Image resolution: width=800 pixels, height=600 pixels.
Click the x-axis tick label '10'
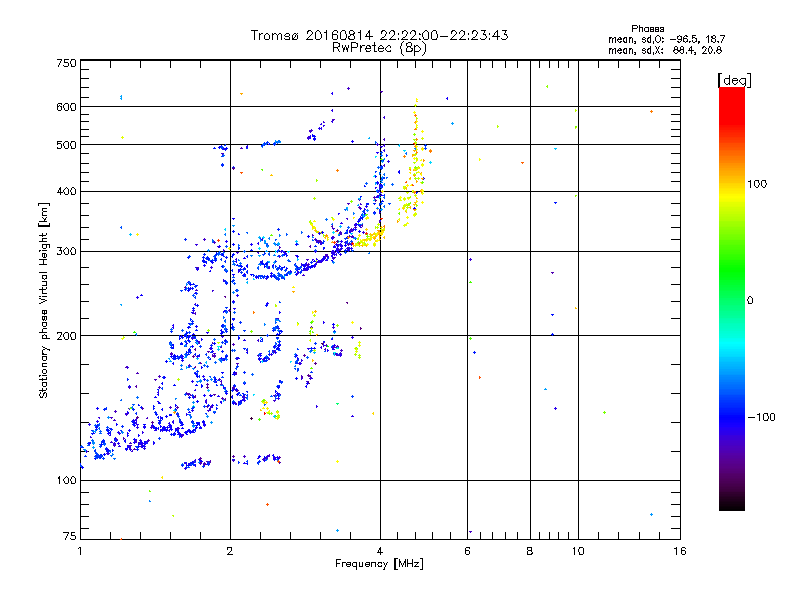coord(578,551)
